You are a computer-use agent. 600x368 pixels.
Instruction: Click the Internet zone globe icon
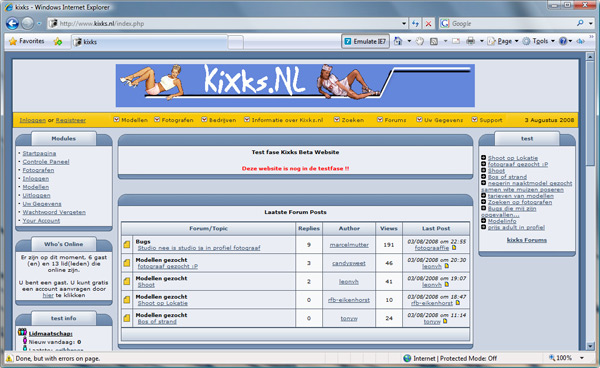coord(407,358)
